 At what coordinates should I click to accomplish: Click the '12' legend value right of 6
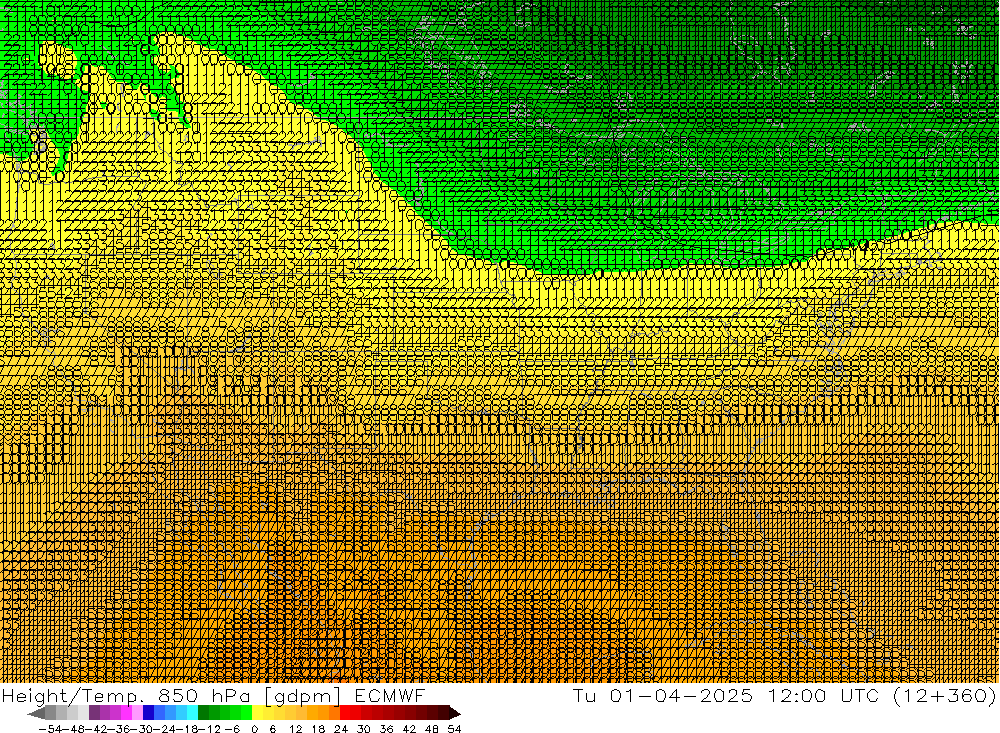[x=296, y=729]
